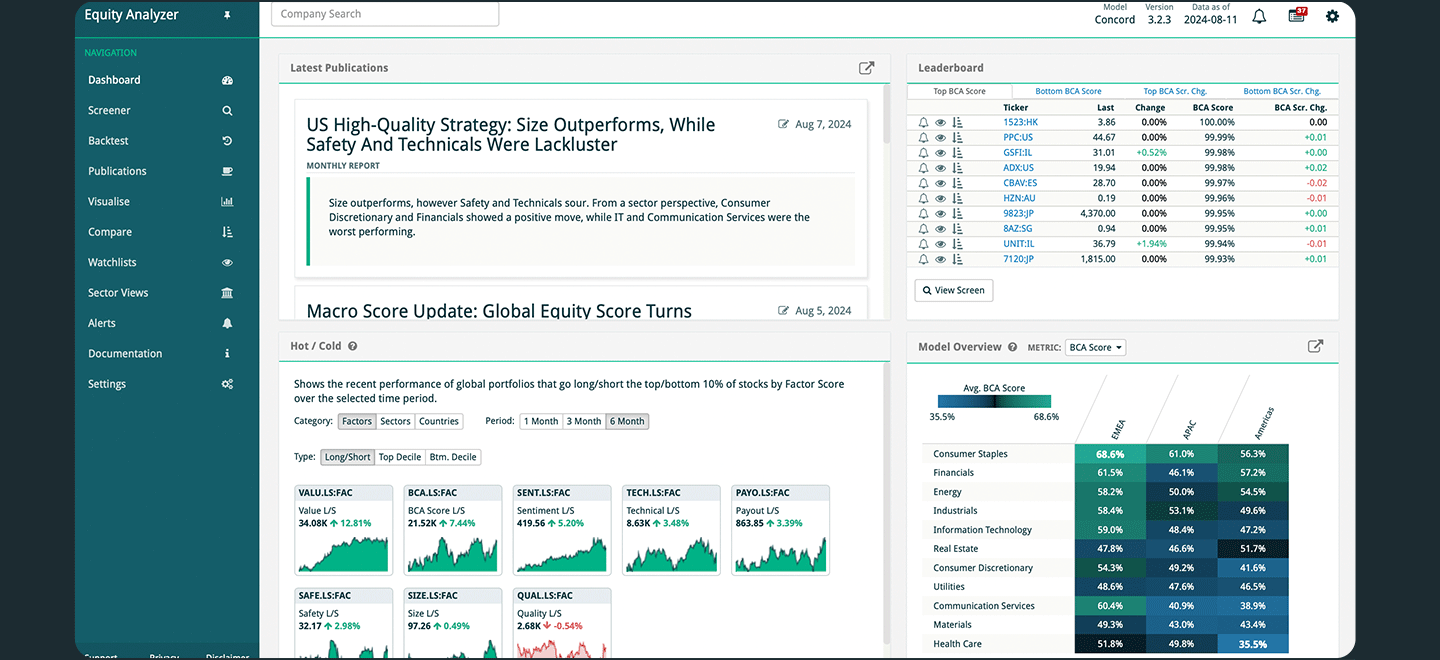Toggle the watchlist eye for GSFI:IL
This screenshot has height=660, width=1440.
[939, 152]
